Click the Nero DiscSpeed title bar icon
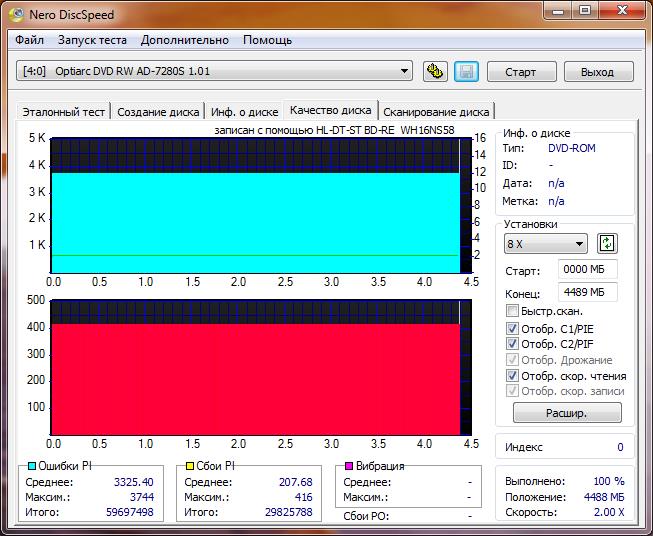Image resolution: width=653 pixels, height=536 pixels. 13,13
